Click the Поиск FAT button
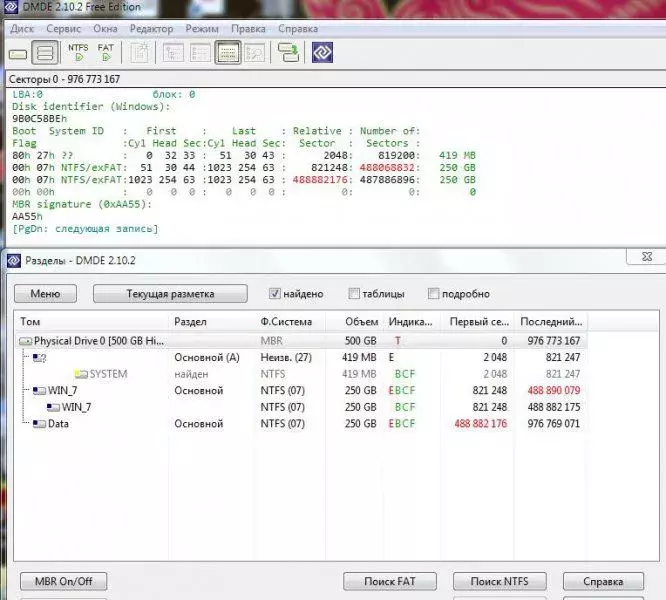This screenshot has width=666, height=600. pos(389,581)
